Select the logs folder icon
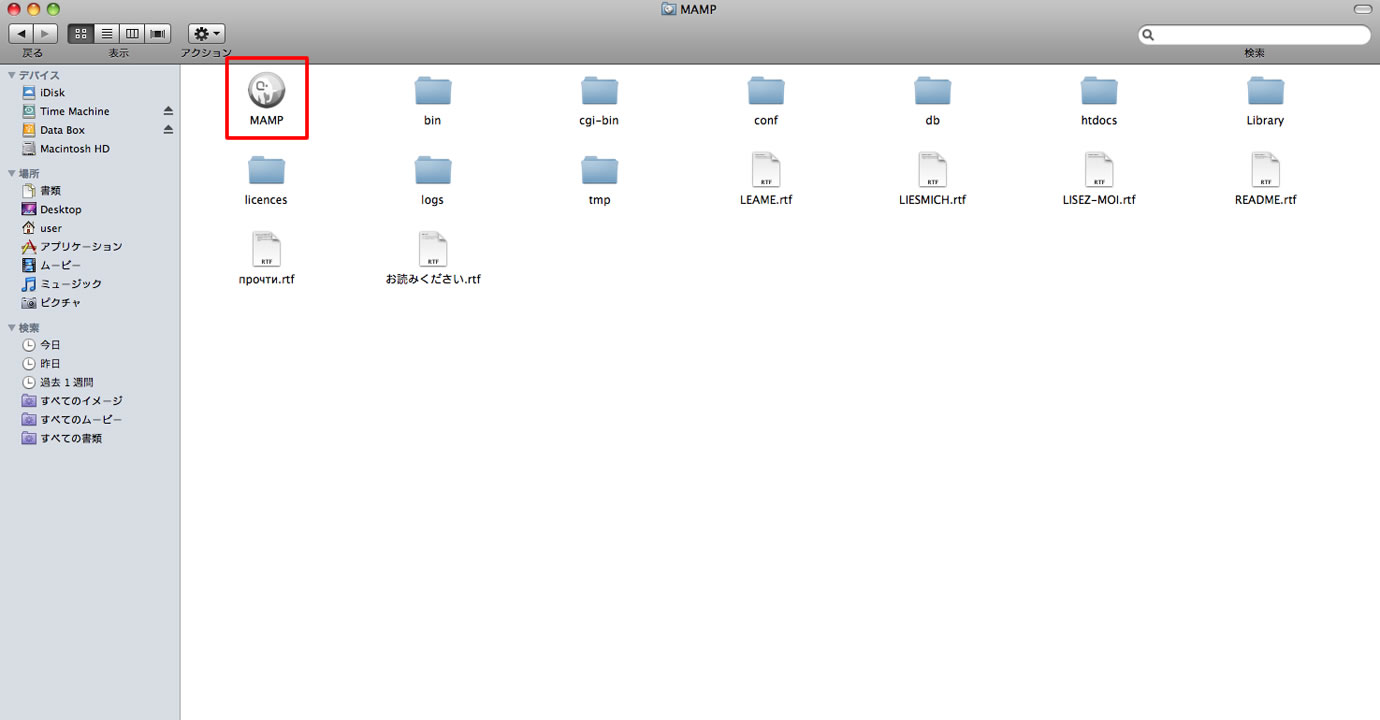This screenshot has width=1380, height=720. [x=433, y=171]
